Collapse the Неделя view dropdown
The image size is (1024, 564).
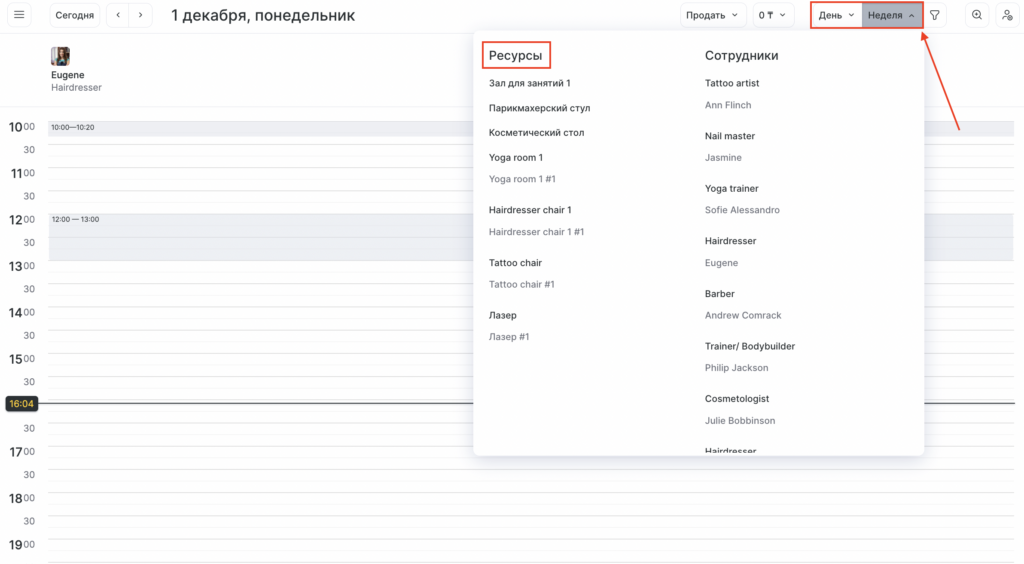tap(892, 15)
